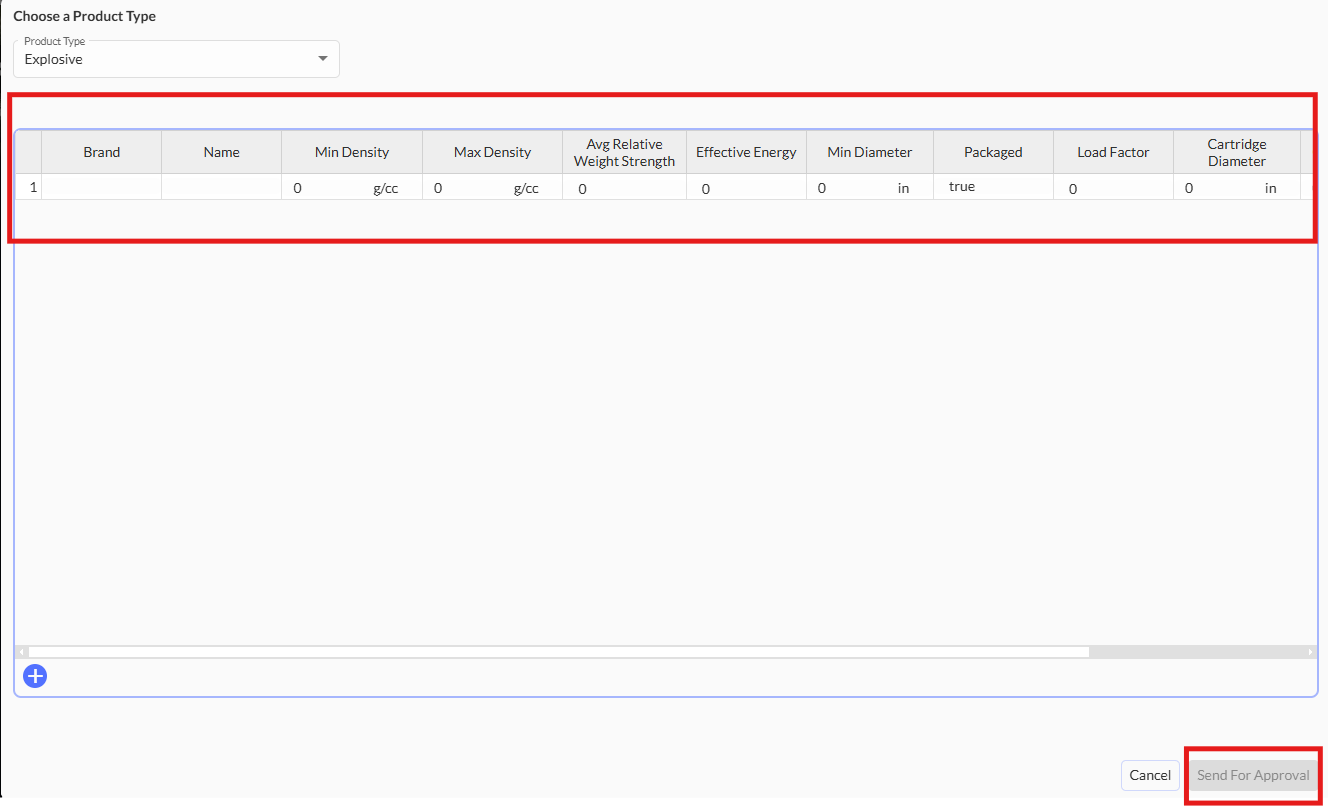The width and height of the screenshot is (1328, 806).
Task: Click the Brand cell in row 1
Action: coord(101,187)
